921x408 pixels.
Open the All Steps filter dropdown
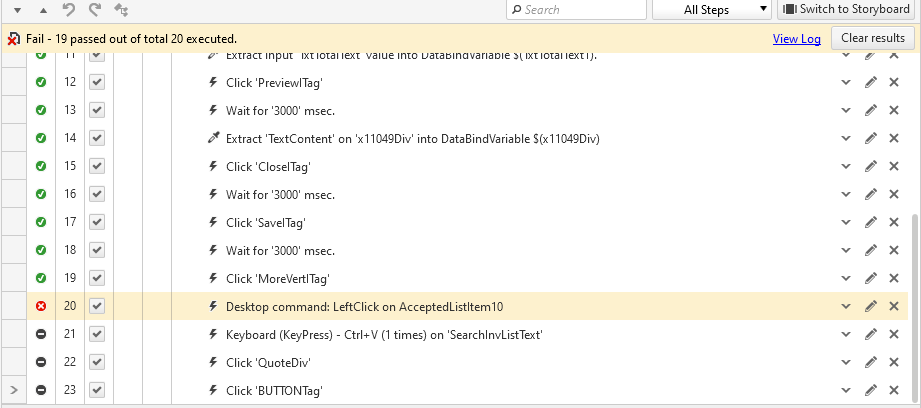coord(711,10)
